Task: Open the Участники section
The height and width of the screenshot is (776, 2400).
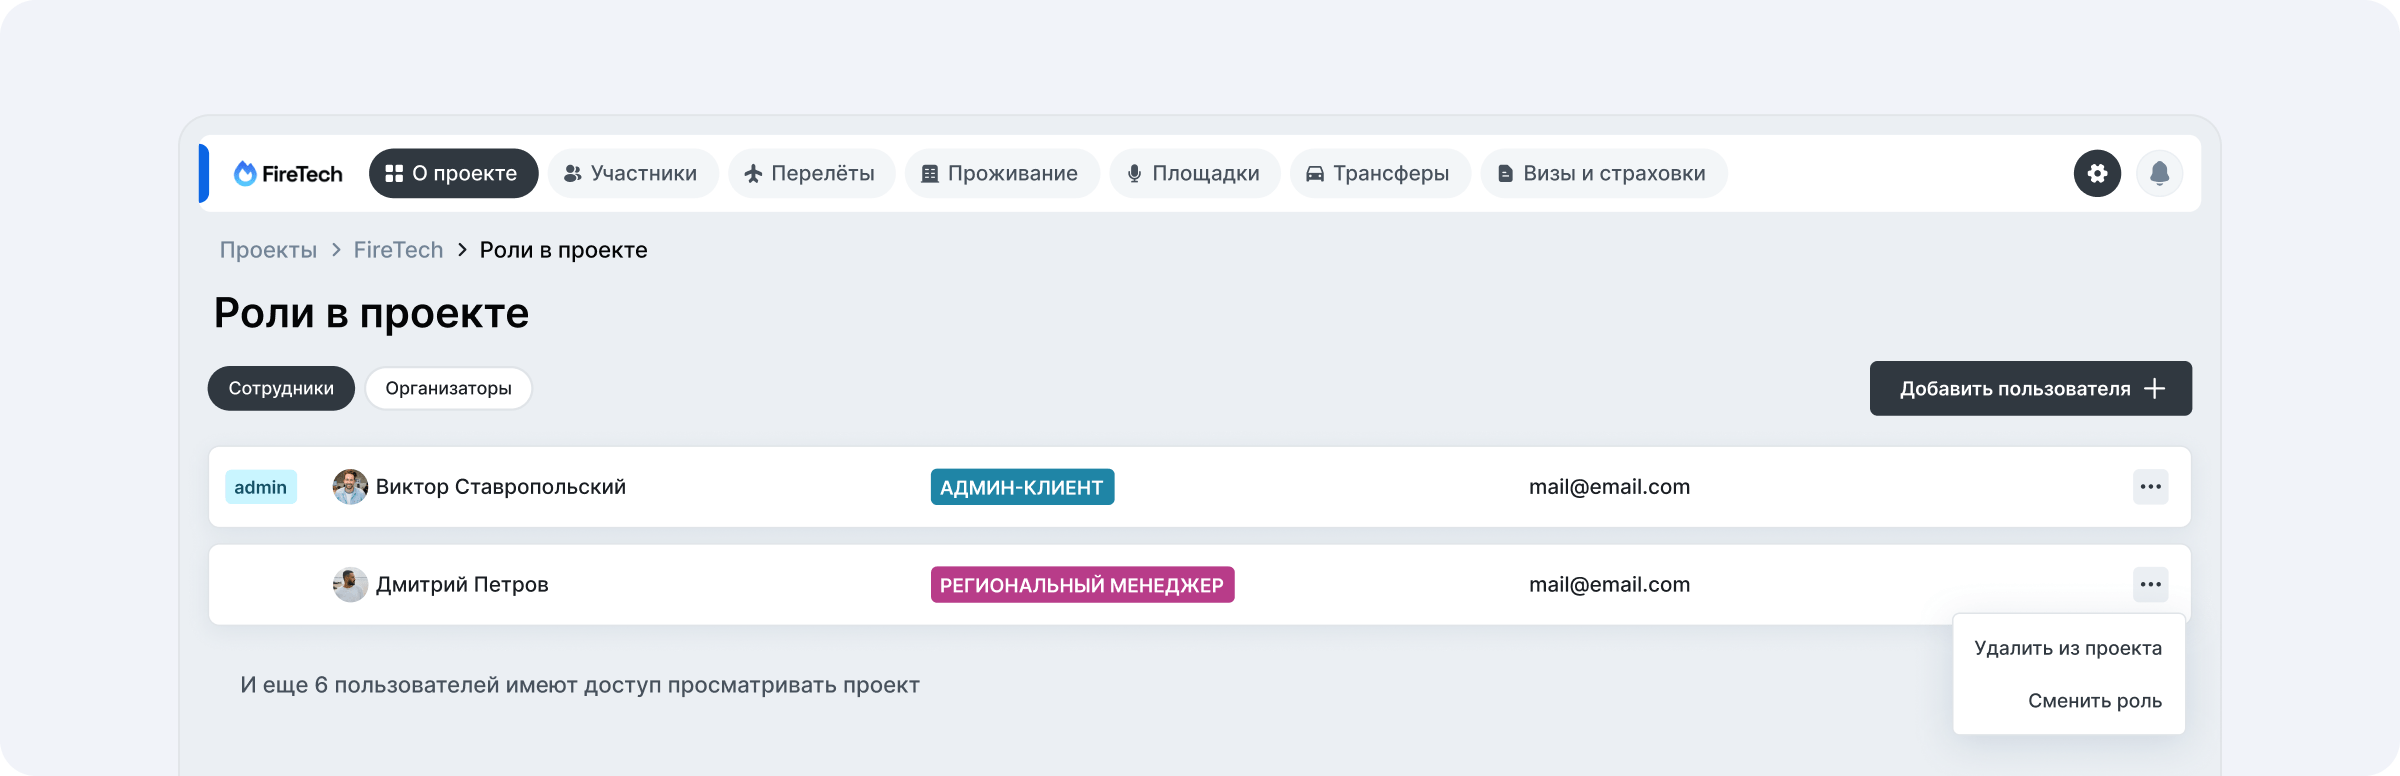Action: point(632,174)
